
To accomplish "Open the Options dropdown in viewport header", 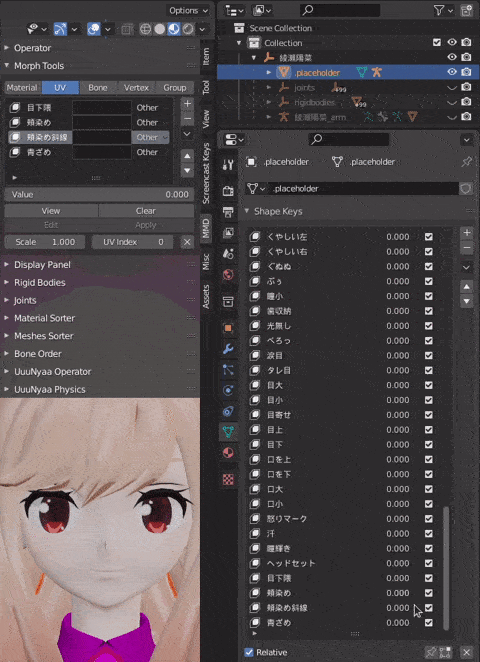I will tap(189, 11).
